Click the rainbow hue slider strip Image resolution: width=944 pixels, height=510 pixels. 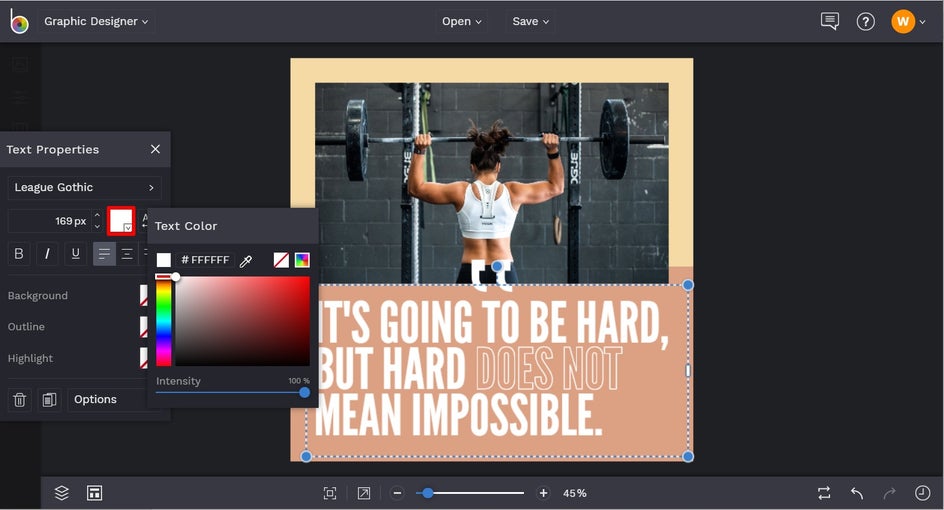(164, 321)
